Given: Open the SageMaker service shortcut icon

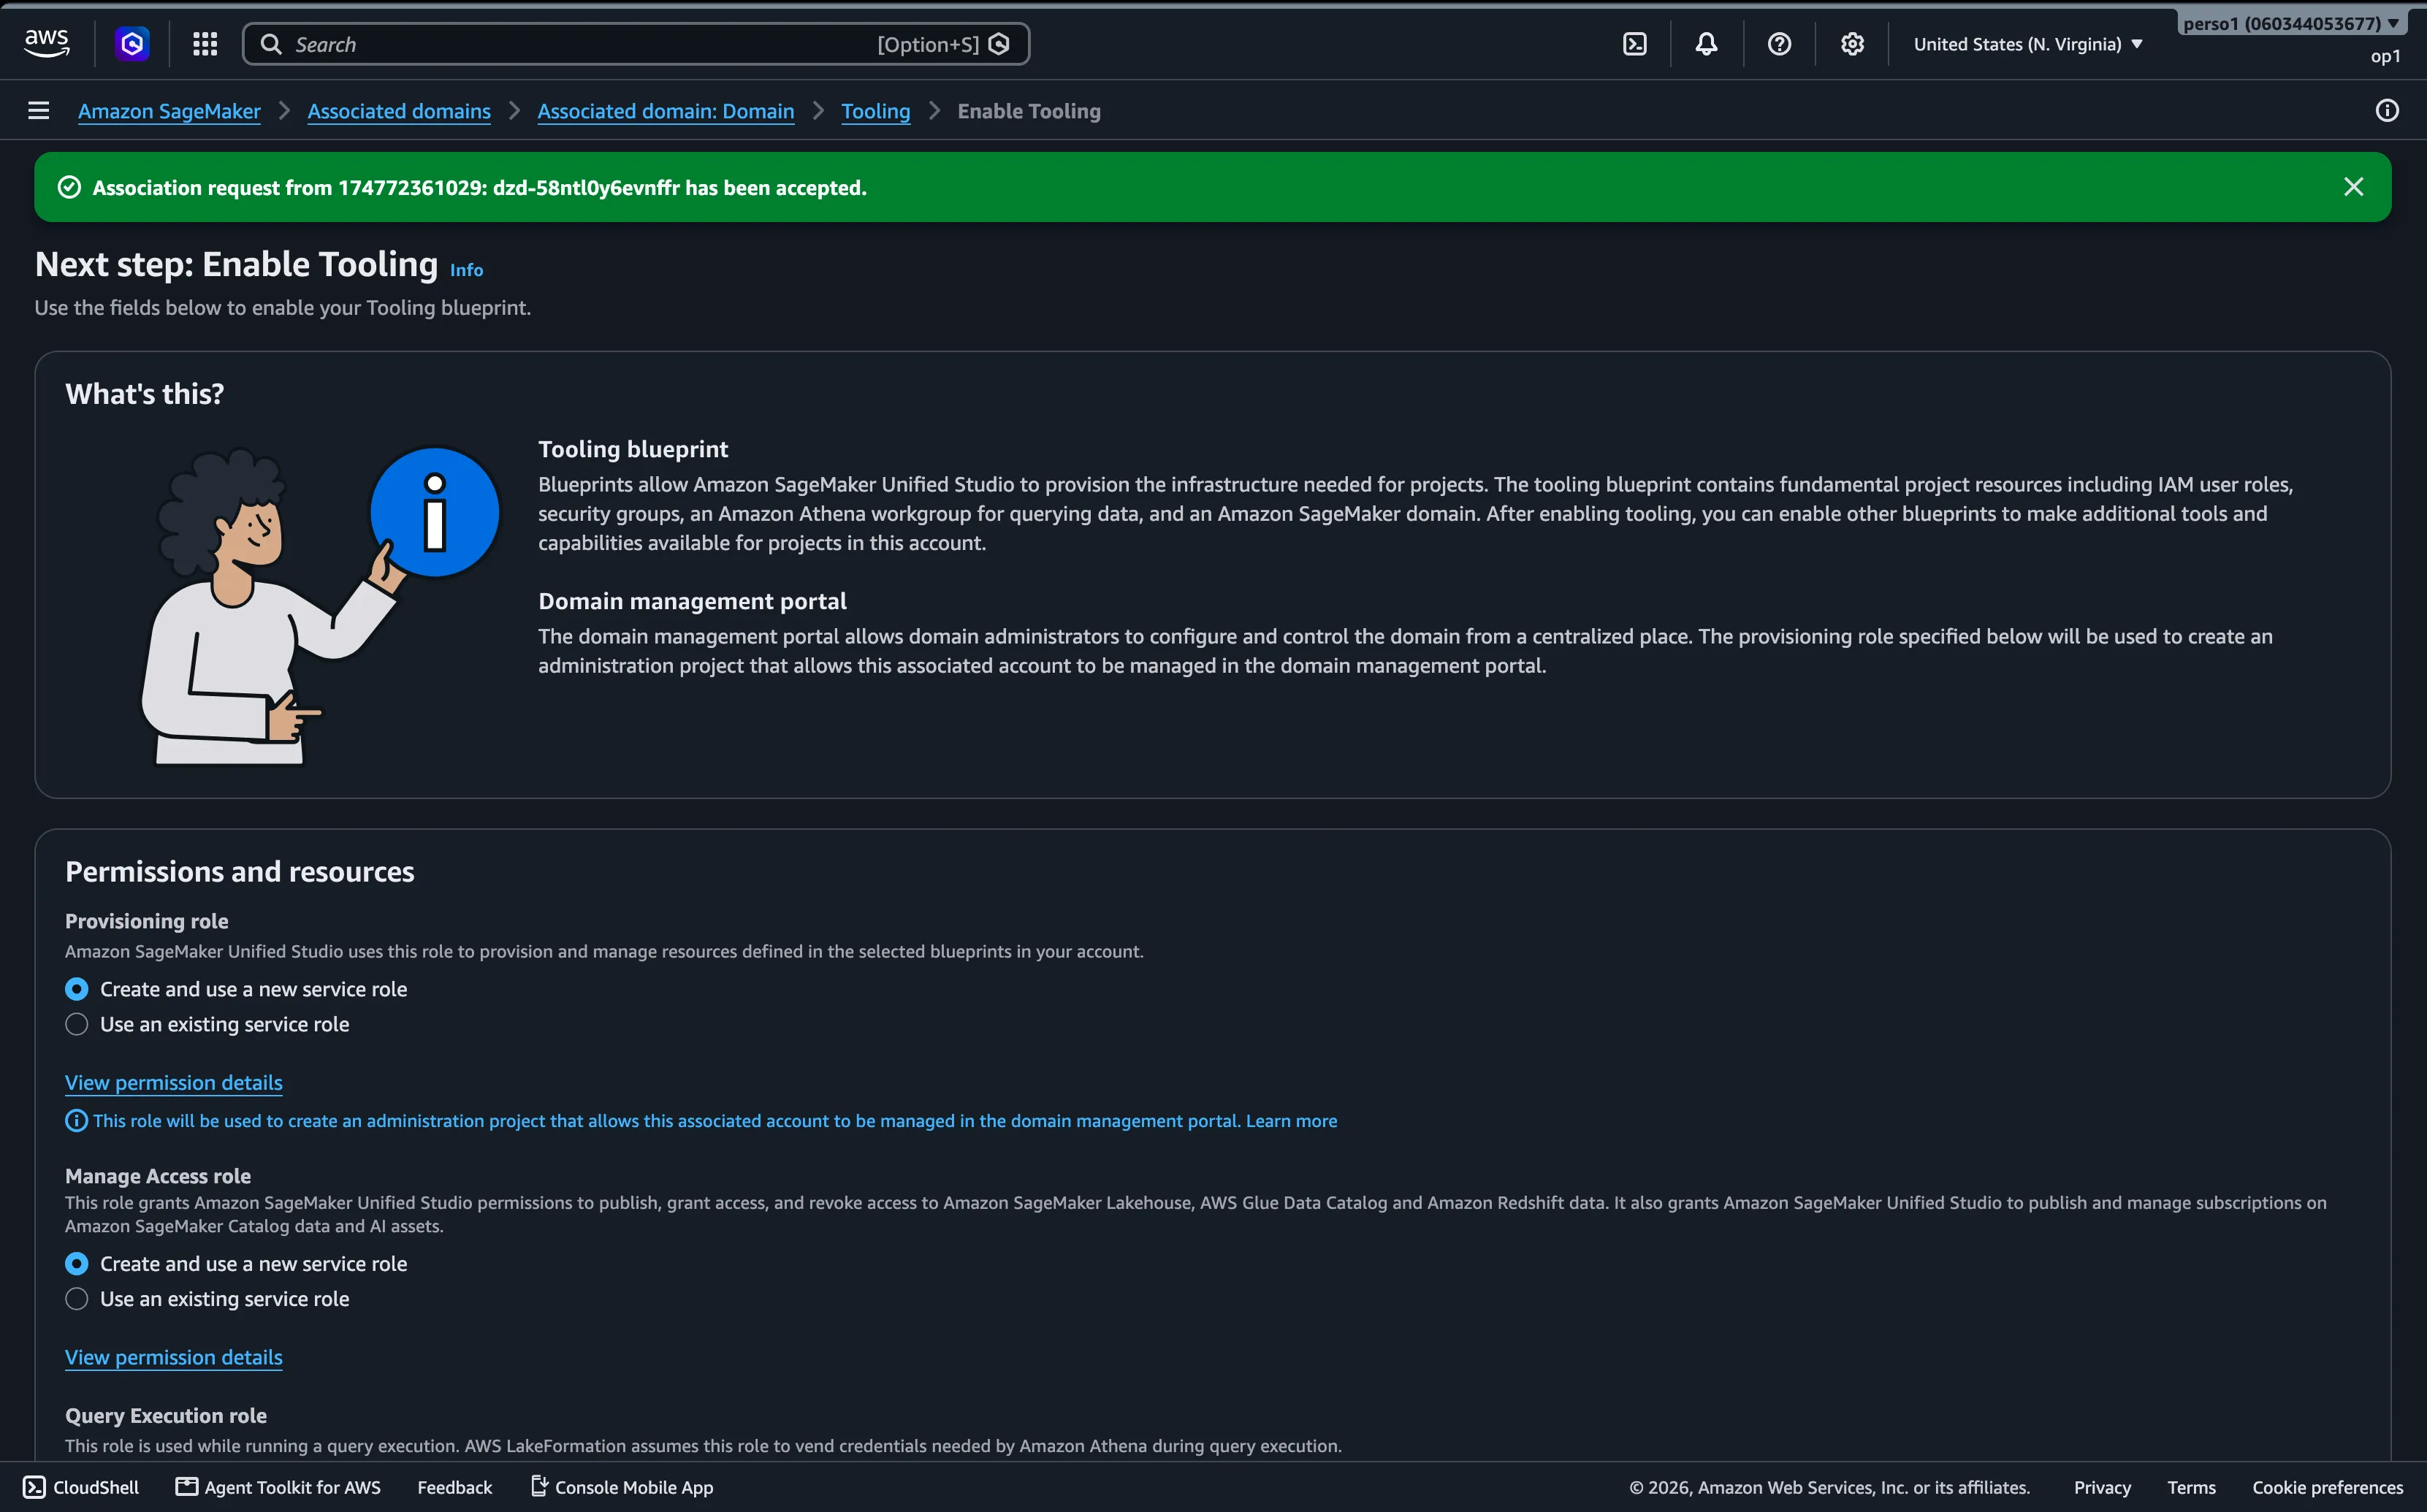Looking at the screenshot, I should 132,44.
